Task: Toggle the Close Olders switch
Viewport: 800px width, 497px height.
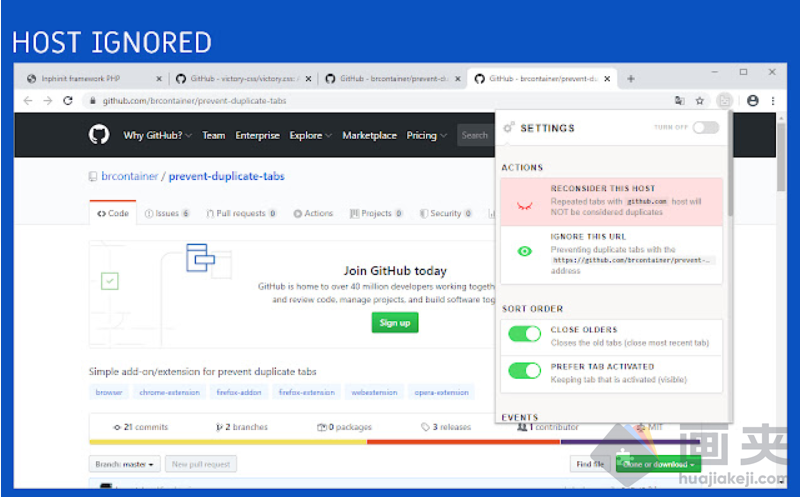Action: 524,334
